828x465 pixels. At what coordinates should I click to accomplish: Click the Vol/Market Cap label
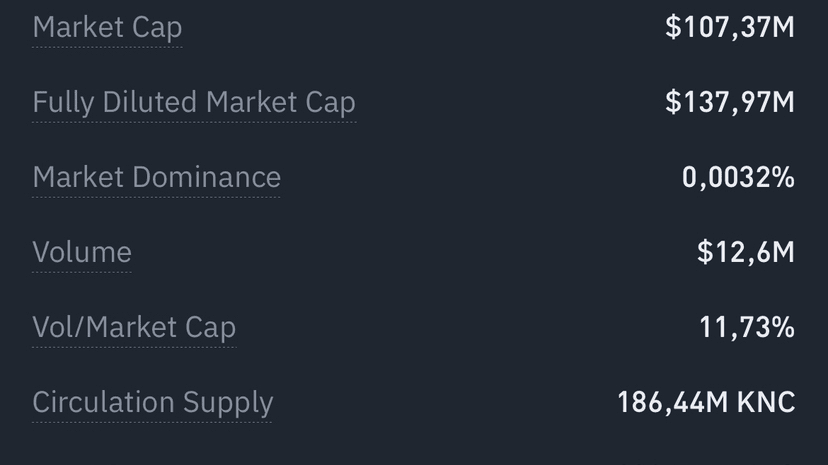(x=134, y=327)
